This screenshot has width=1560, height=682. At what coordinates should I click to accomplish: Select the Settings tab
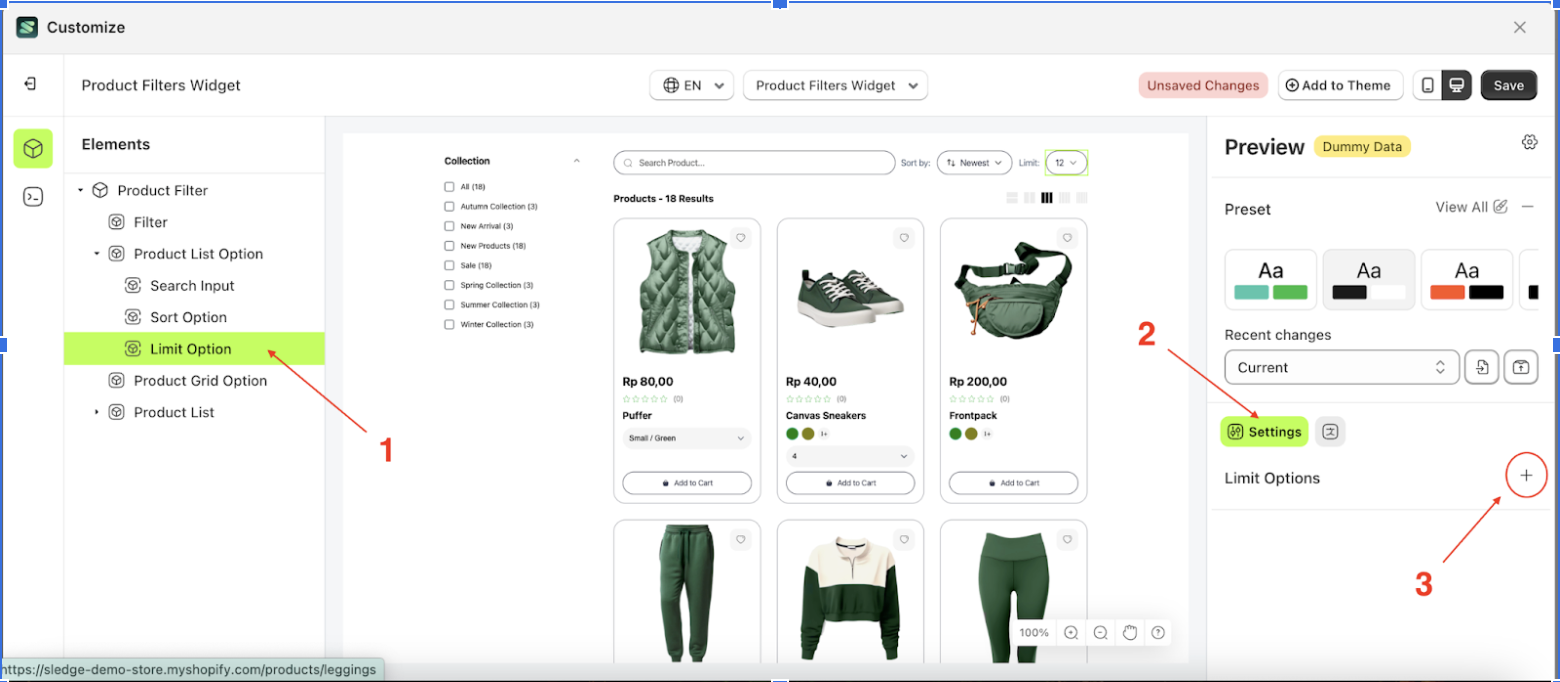[1264, 431]
